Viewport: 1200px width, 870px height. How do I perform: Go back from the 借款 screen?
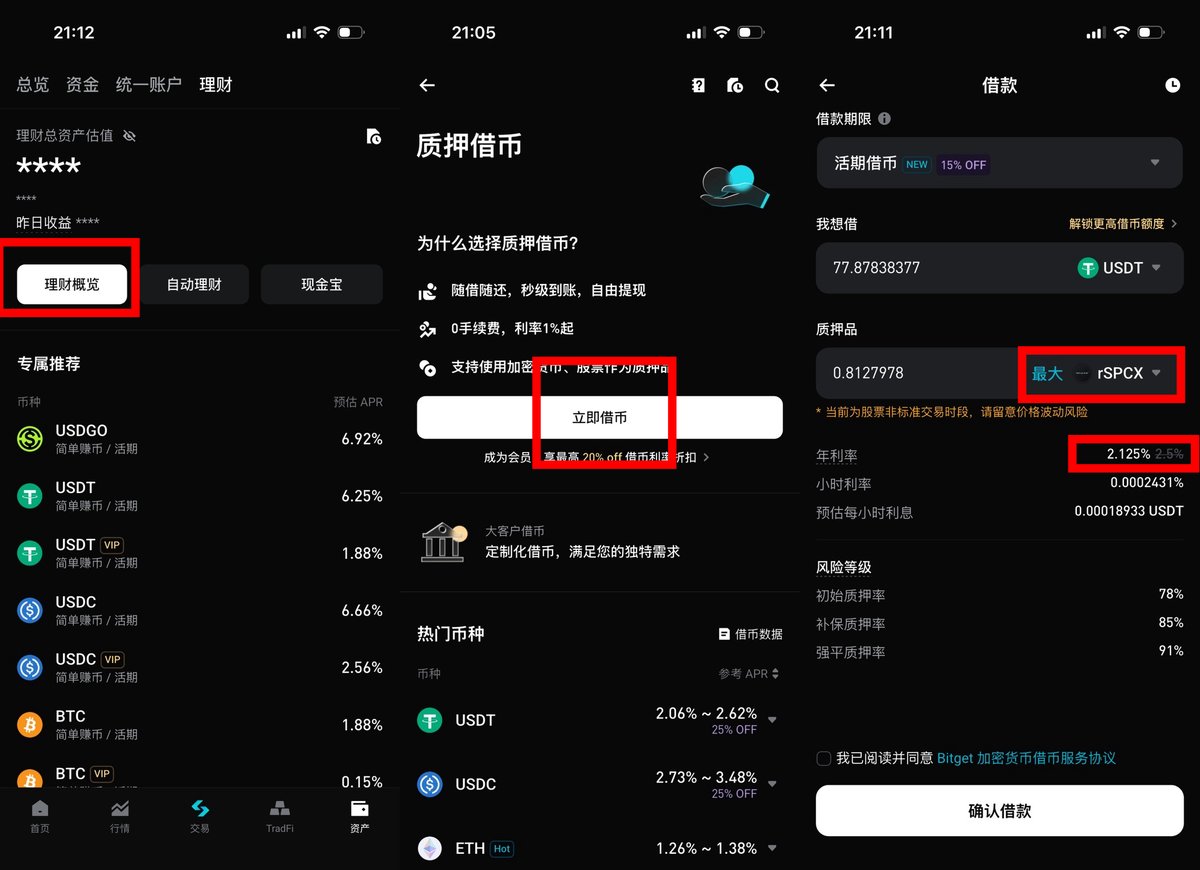[x=827, y=86]
